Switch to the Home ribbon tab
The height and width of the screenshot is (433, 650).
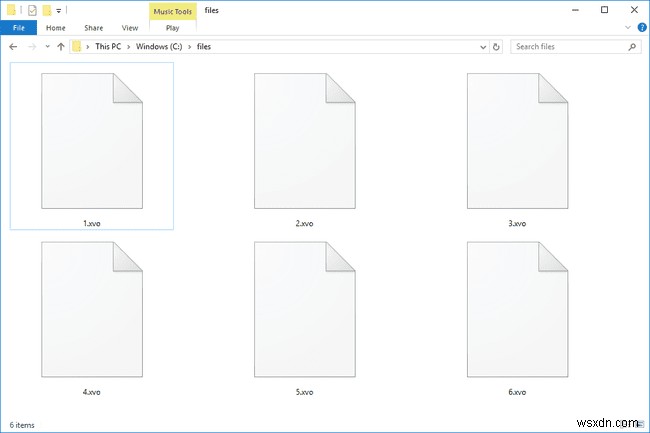(56, 28)
